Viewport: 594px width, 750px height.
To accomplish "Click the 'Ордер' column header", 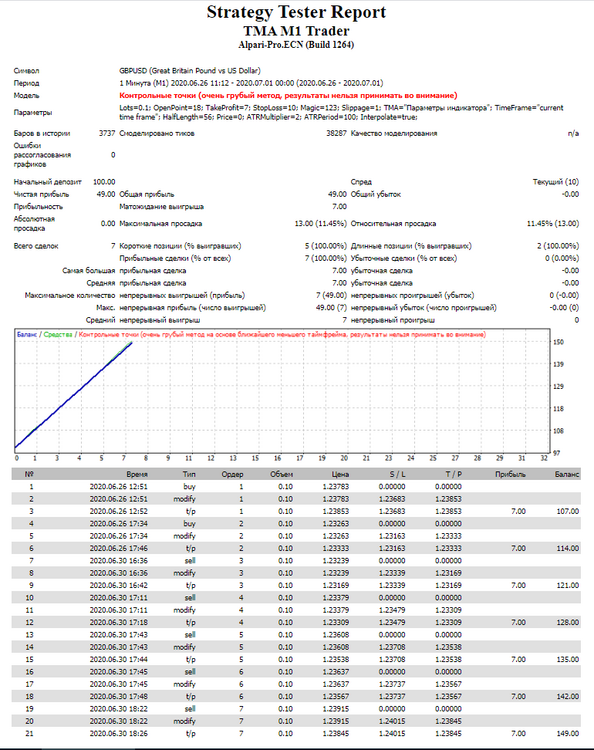I will click(232, 474).
